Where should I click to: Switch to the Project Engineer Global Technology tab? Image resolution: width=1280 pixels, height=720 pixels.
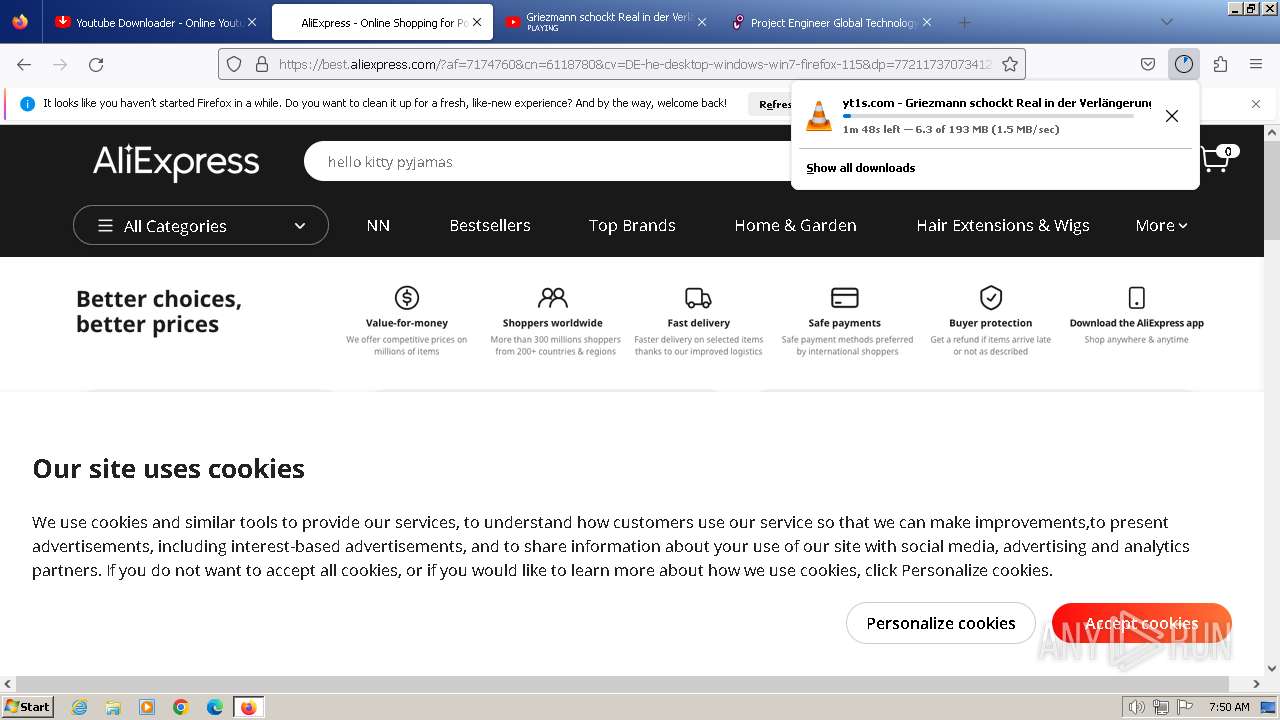point(832,22)
